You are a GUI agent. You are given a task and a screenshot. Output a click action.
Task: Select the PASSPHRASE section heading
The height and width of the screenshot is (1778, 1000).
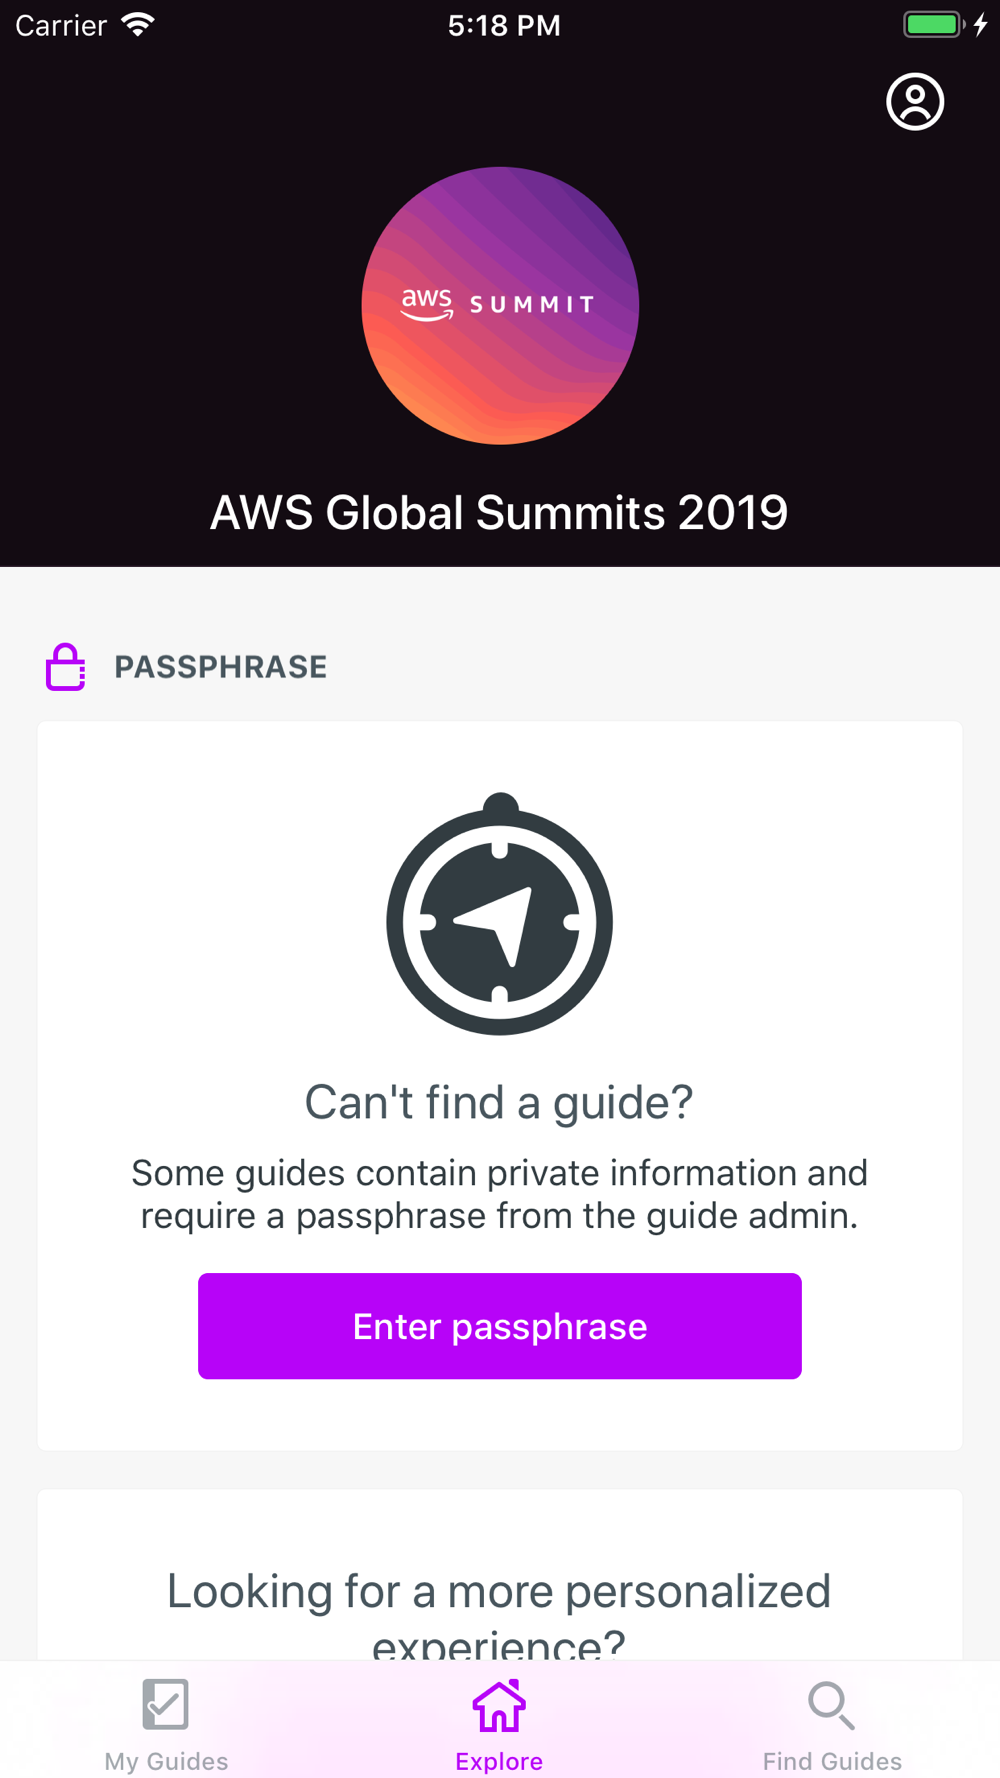point(221,667)
